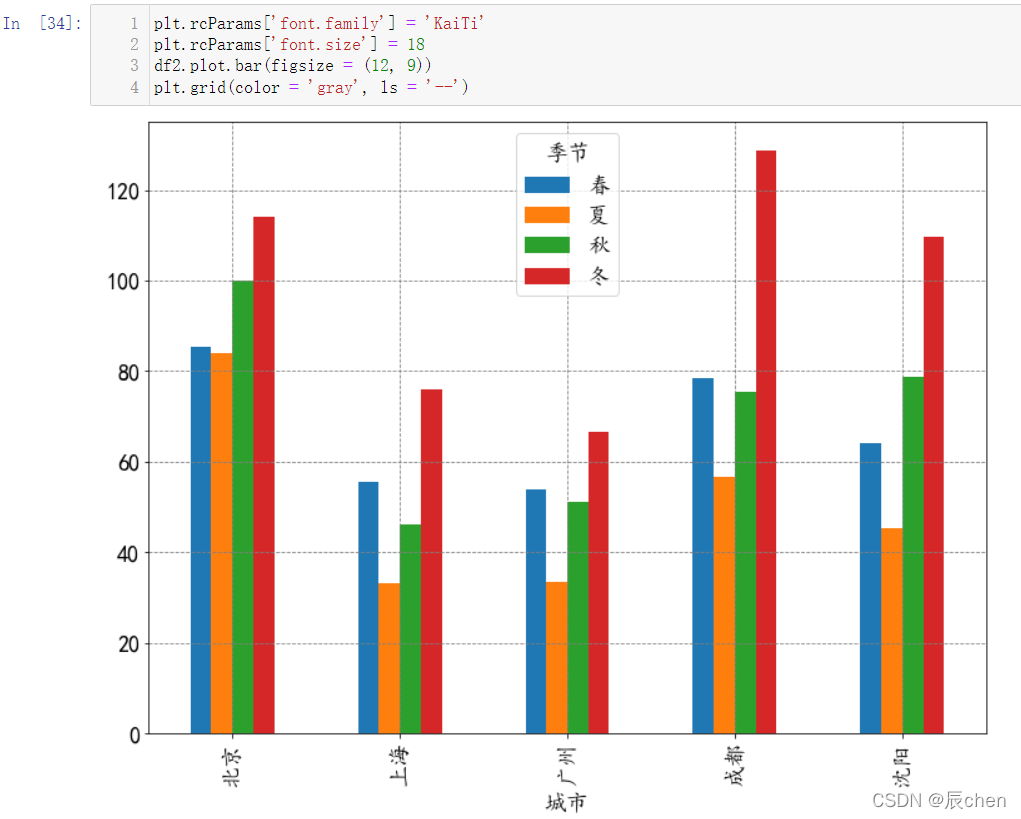Click code line 3 df2.plot.bar call
Image resolution: width=1021 pixels, height=819 pixels.
(292, 65)
